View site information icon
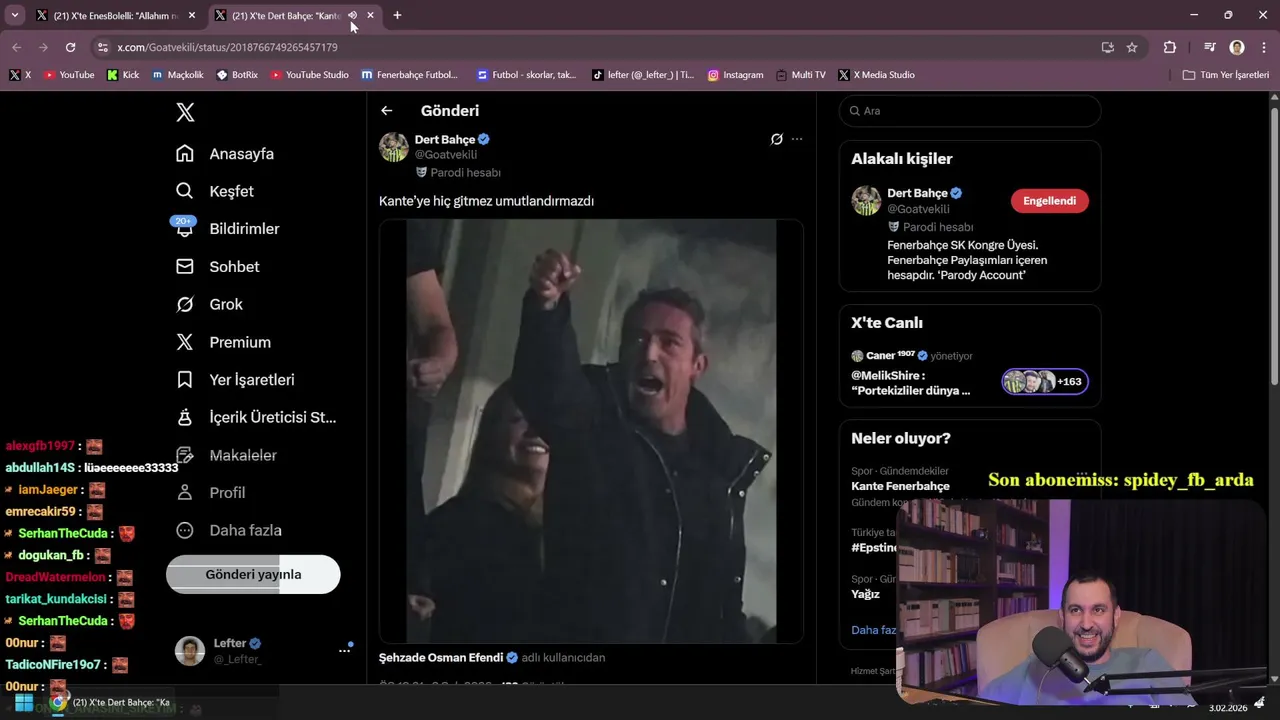The width and height of the screenshot is (1280, 720). click(x=102, y=47)
